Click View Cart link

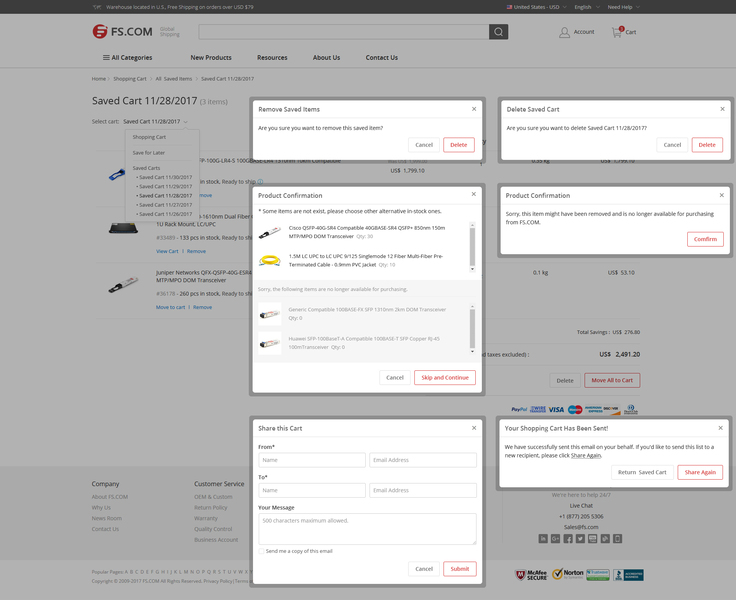(x=167, y=251)
